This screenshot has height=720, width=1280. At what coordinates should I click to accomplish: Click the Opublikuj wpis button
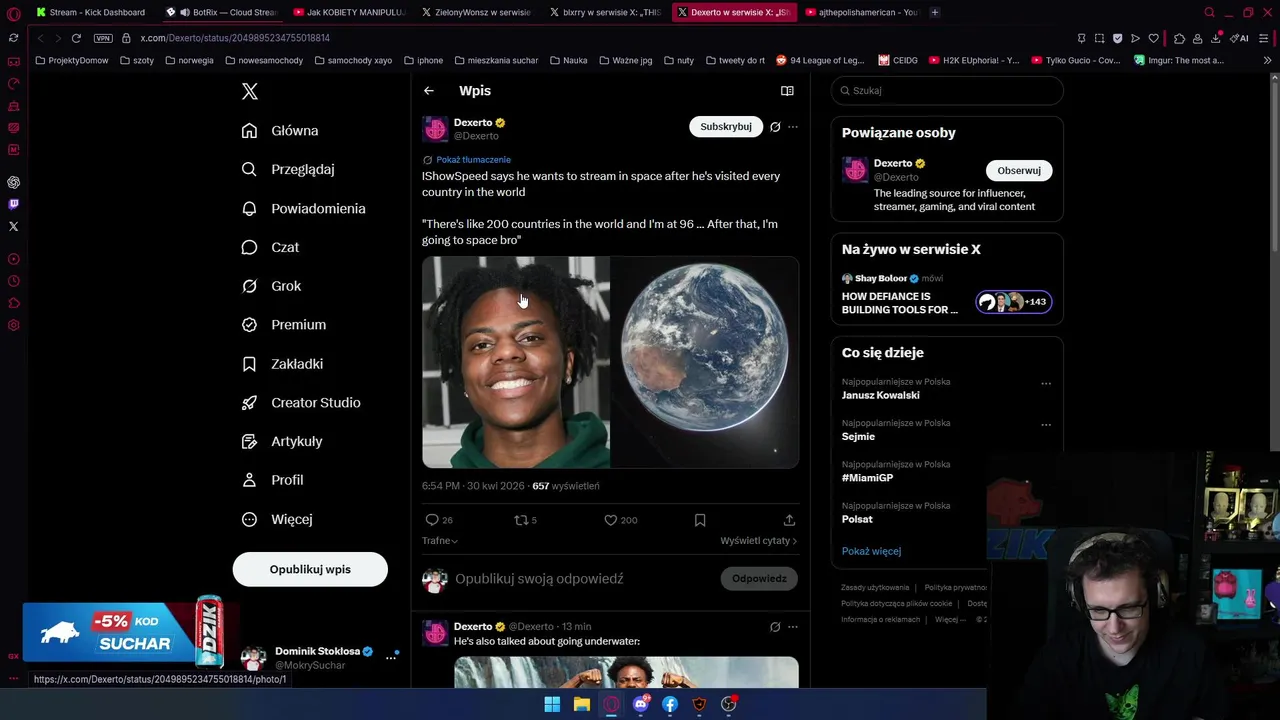(x=310, y=569)
